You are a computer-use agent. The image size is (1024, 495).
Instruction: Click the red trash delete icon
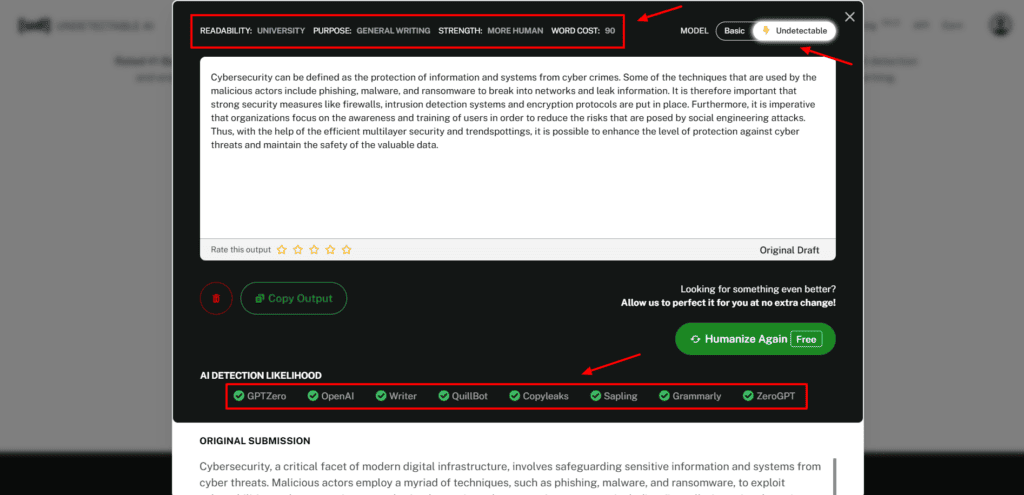tap(216, 298)
